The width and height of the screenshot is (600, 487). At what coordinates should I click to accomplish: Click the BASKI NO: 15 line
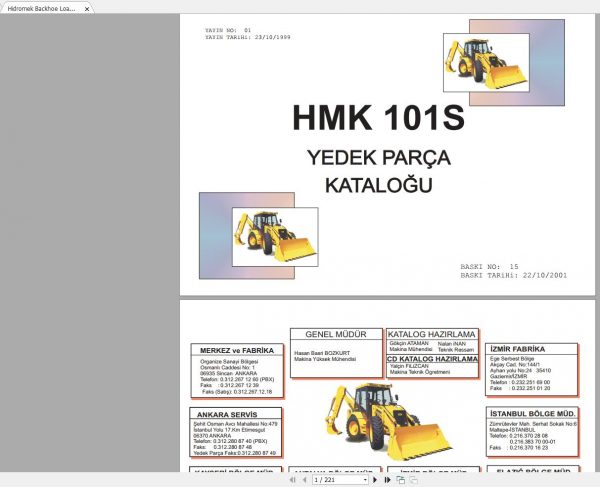click(489, 267)
